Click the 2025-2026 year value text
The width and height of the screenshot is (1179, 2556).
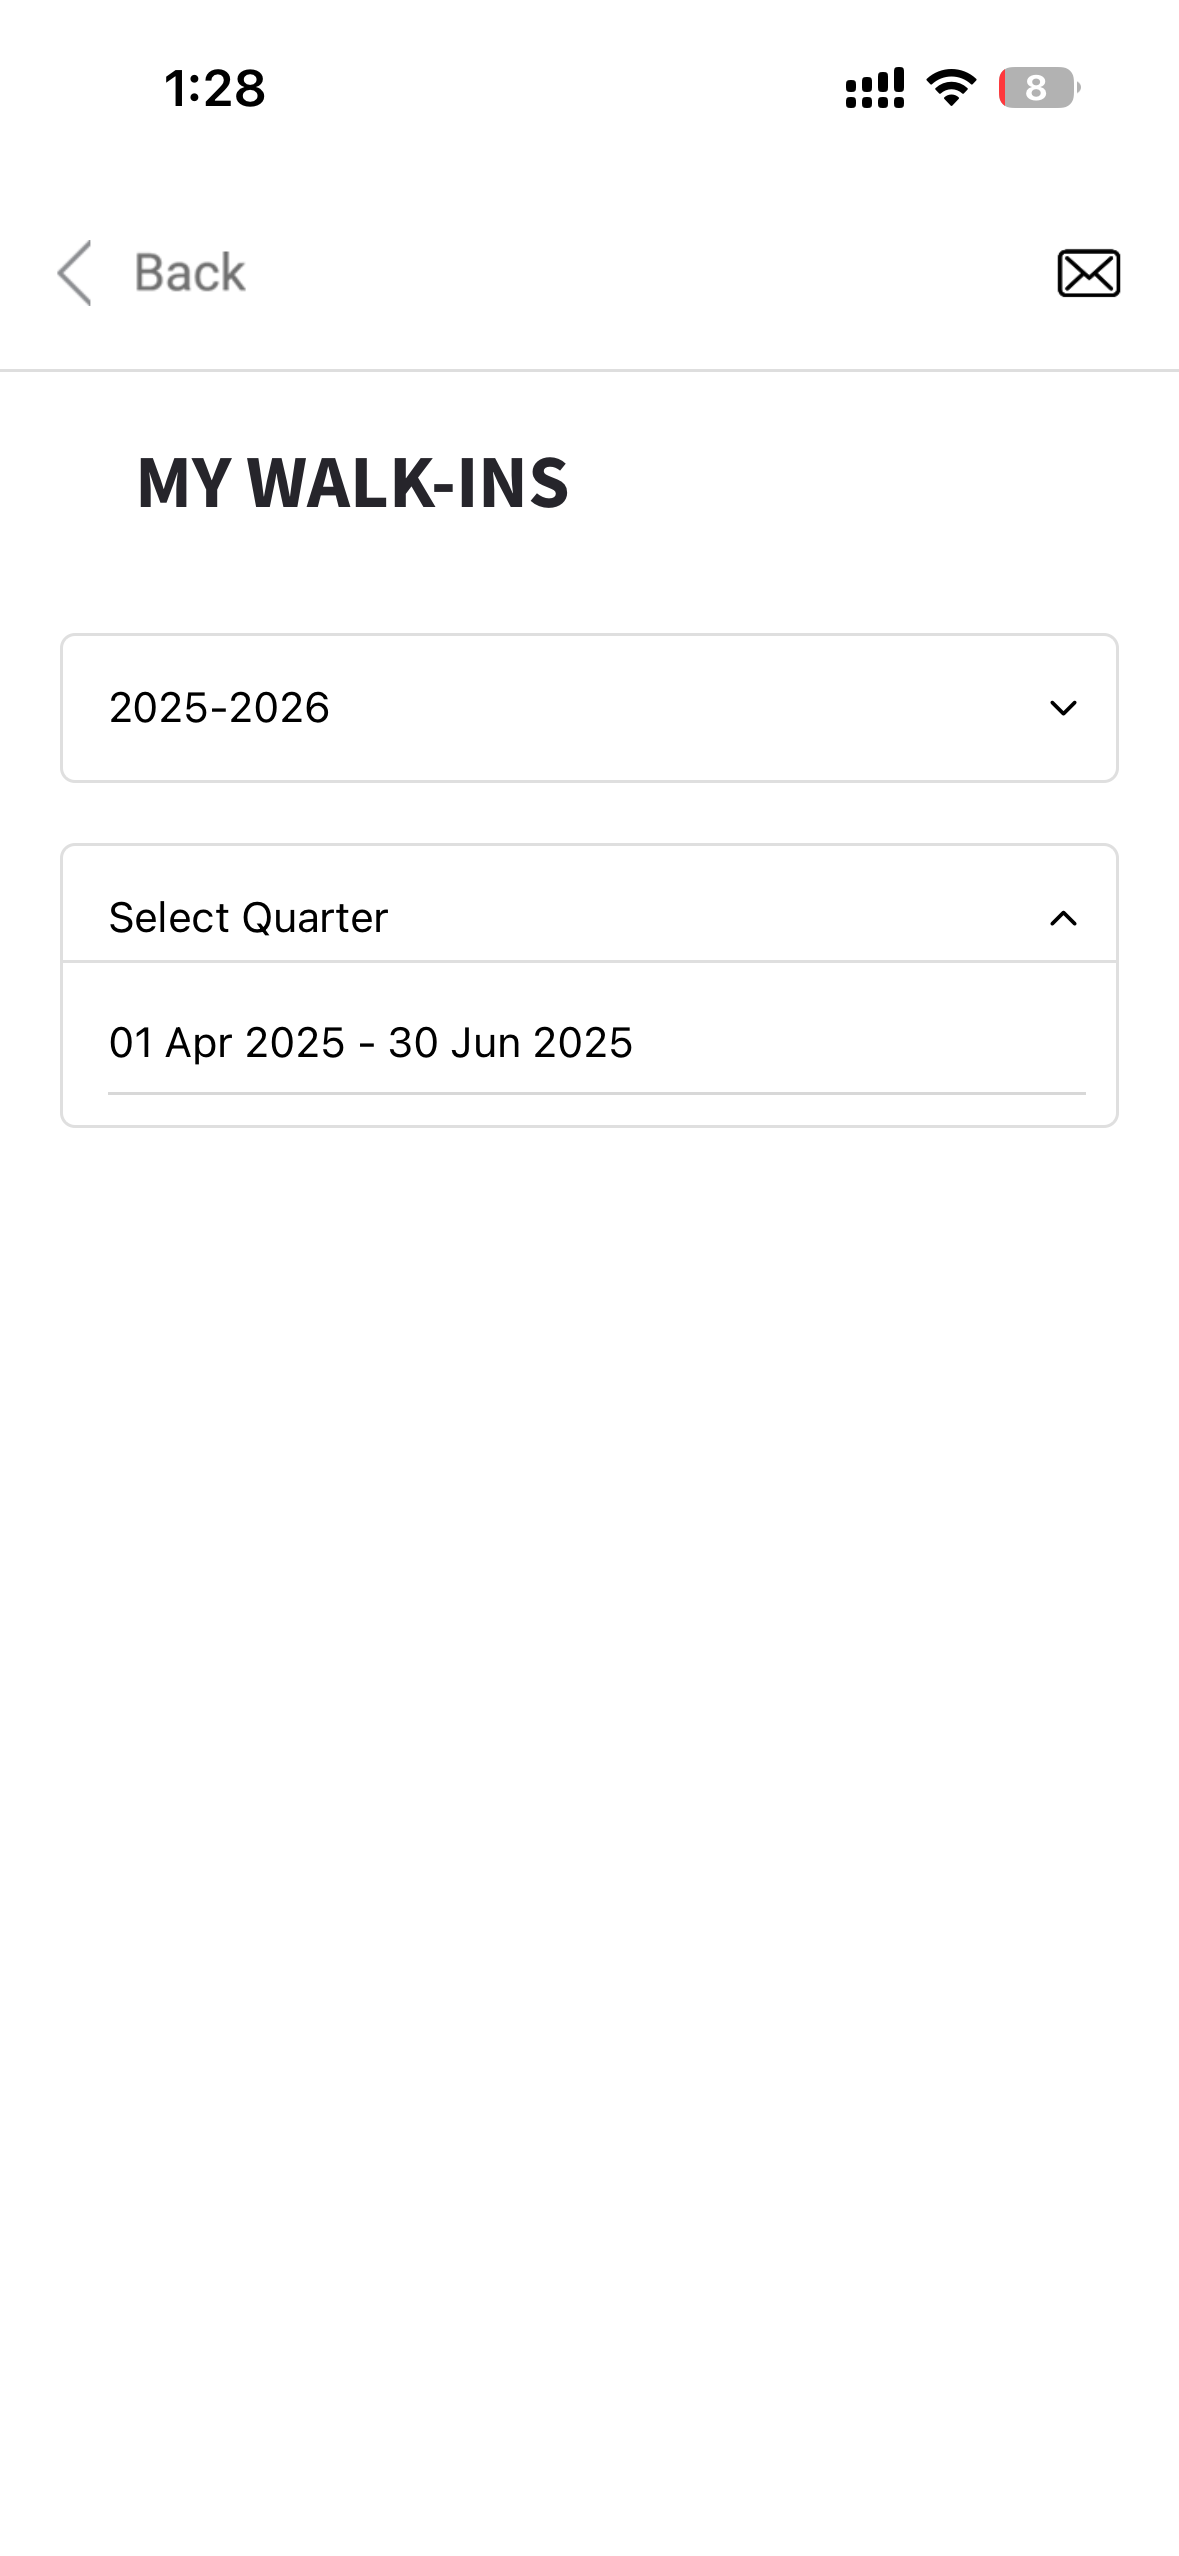(x=219, y=708)
